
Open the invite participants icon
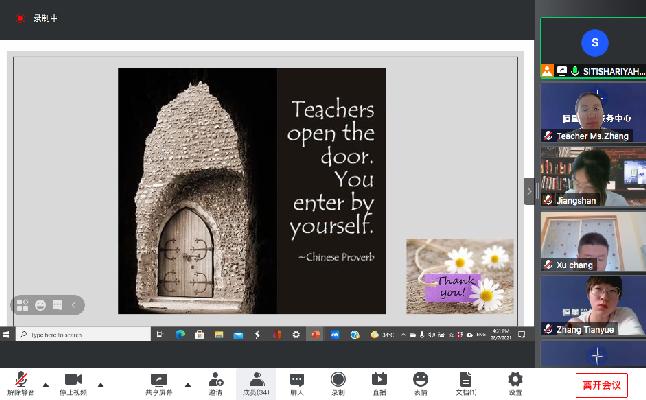pos(215,381)
